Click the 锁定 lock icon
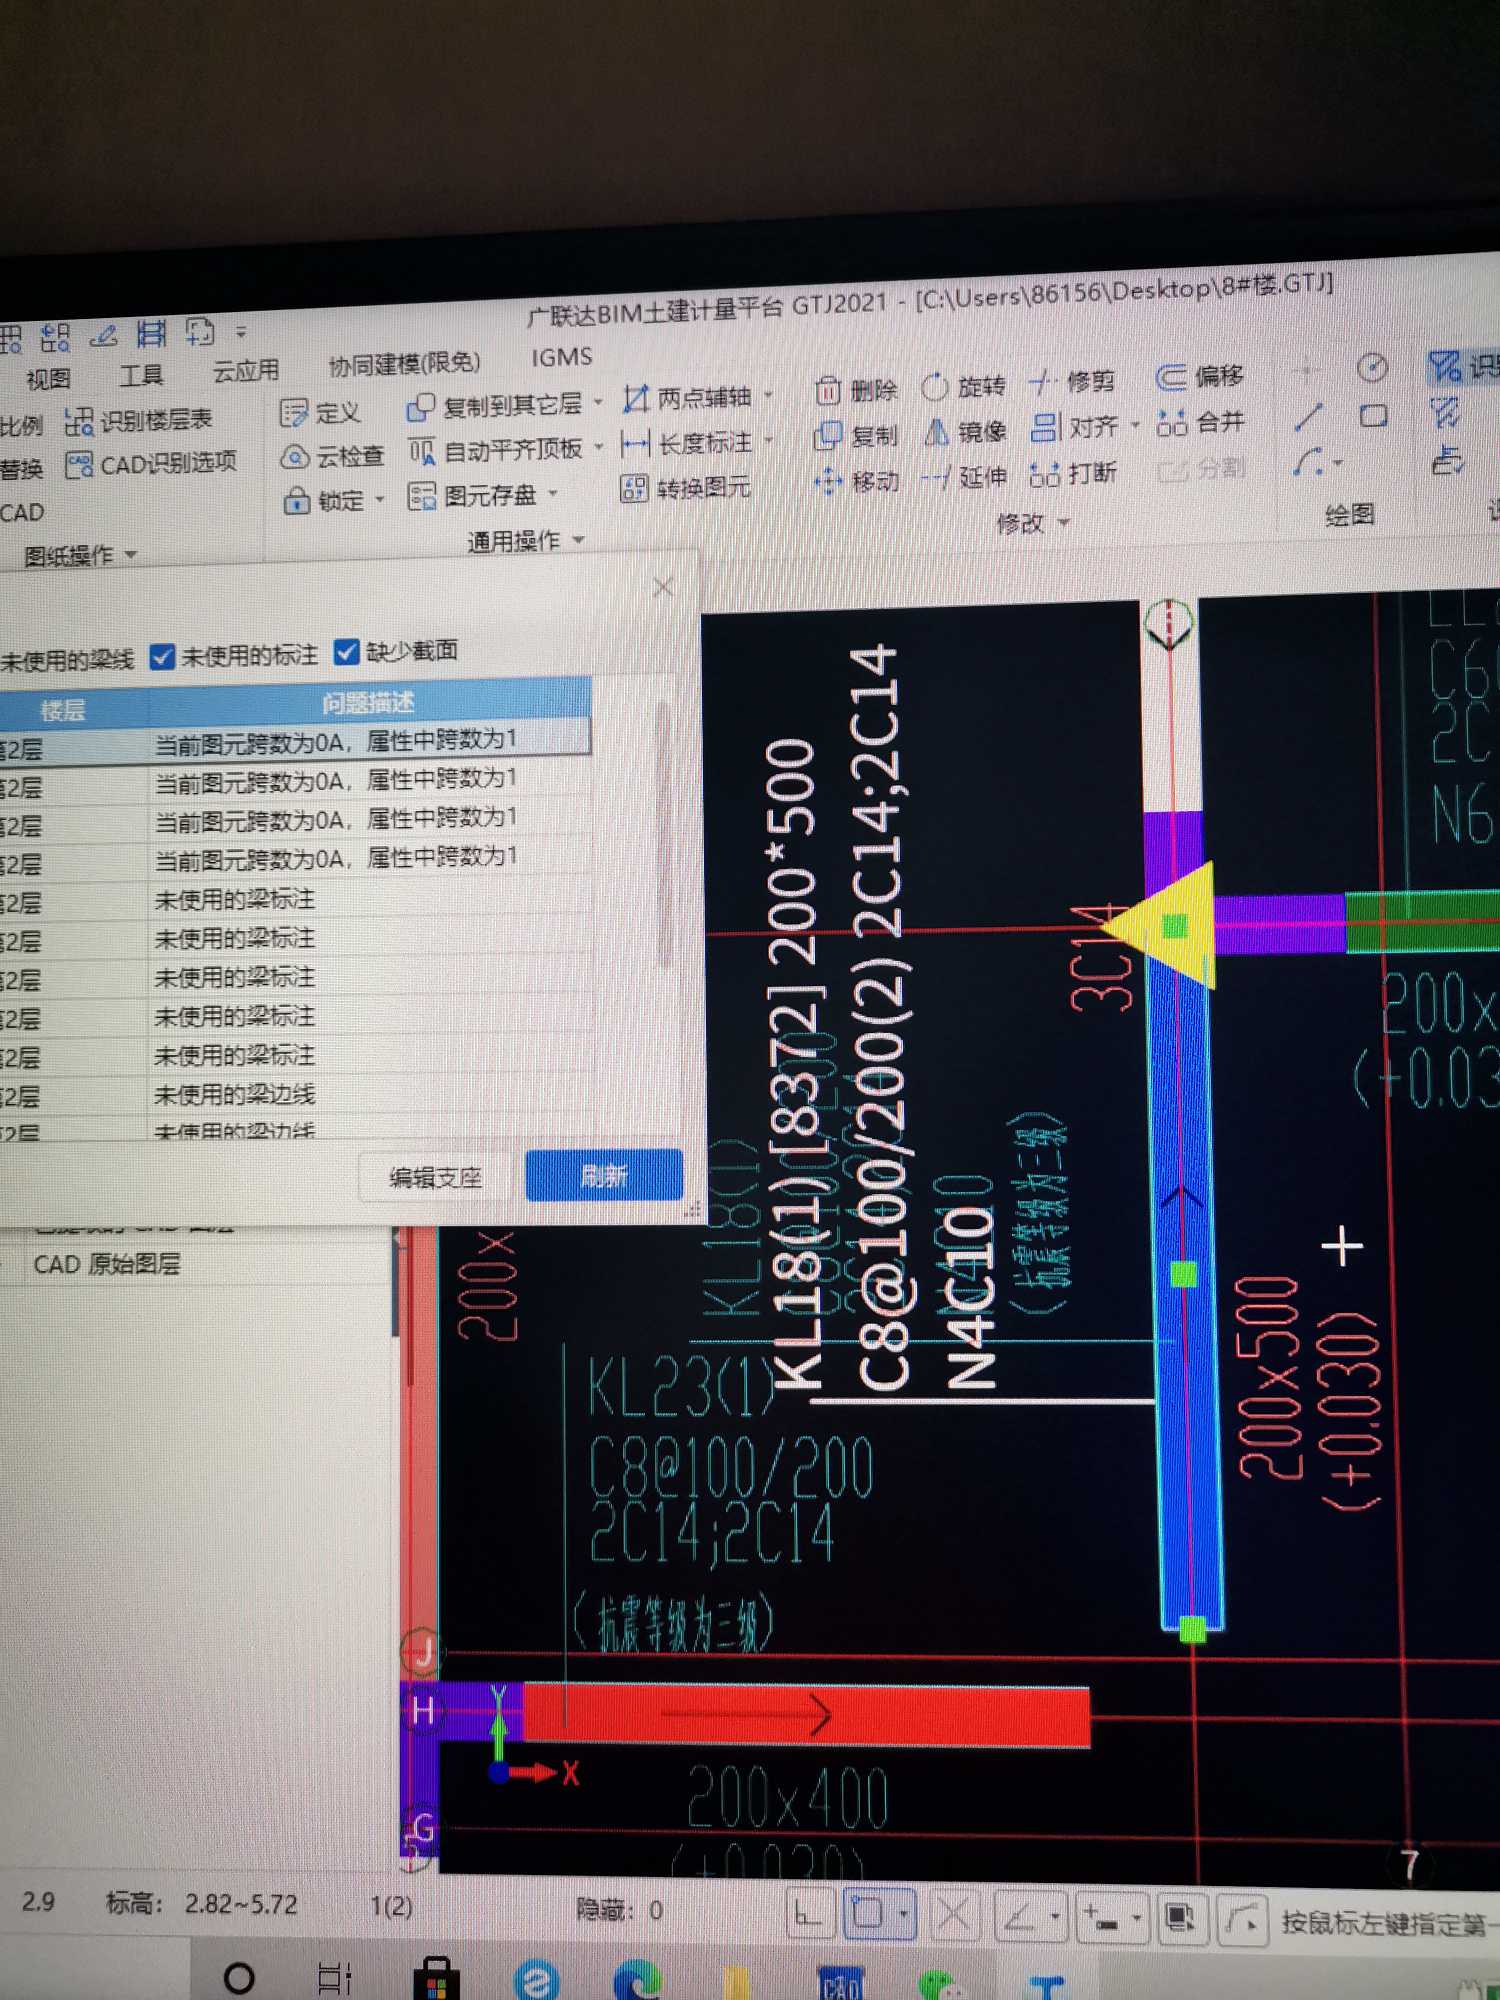 click(x=296, y=500)
